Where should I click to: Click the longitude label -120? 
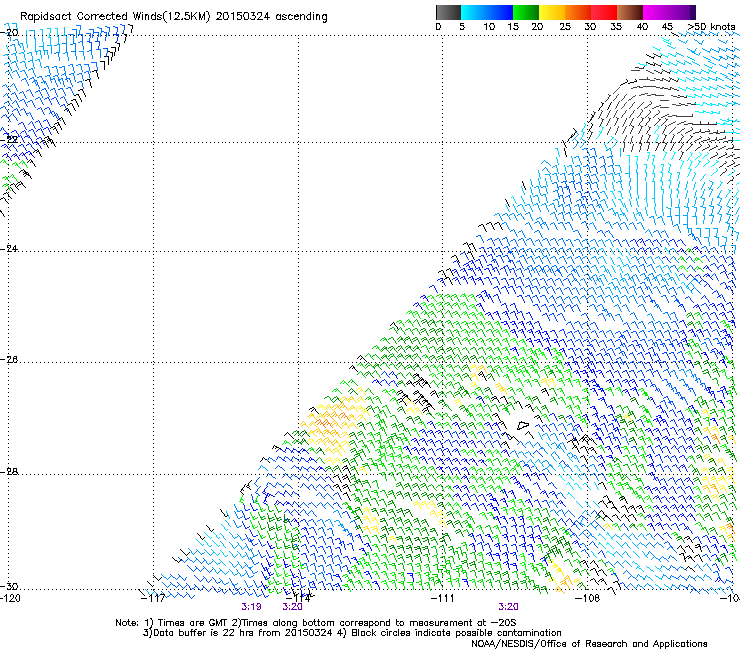coord(10,598)
